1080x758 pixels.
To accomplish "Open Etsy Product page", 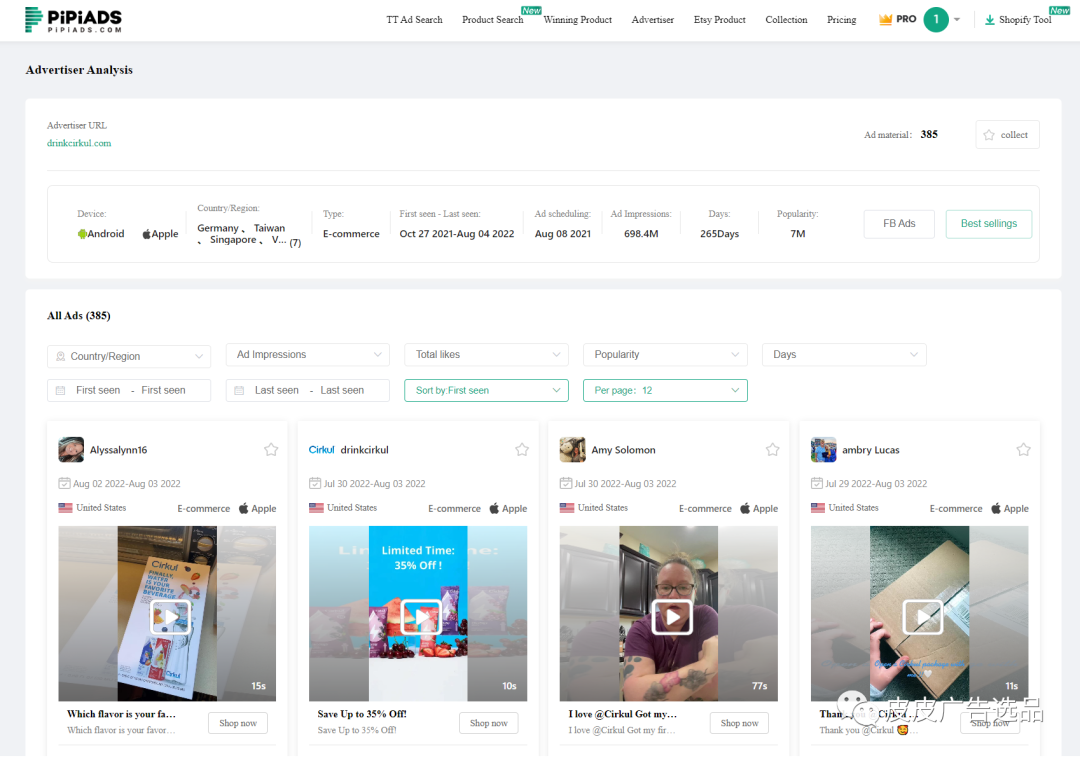I will coord(719,20).
